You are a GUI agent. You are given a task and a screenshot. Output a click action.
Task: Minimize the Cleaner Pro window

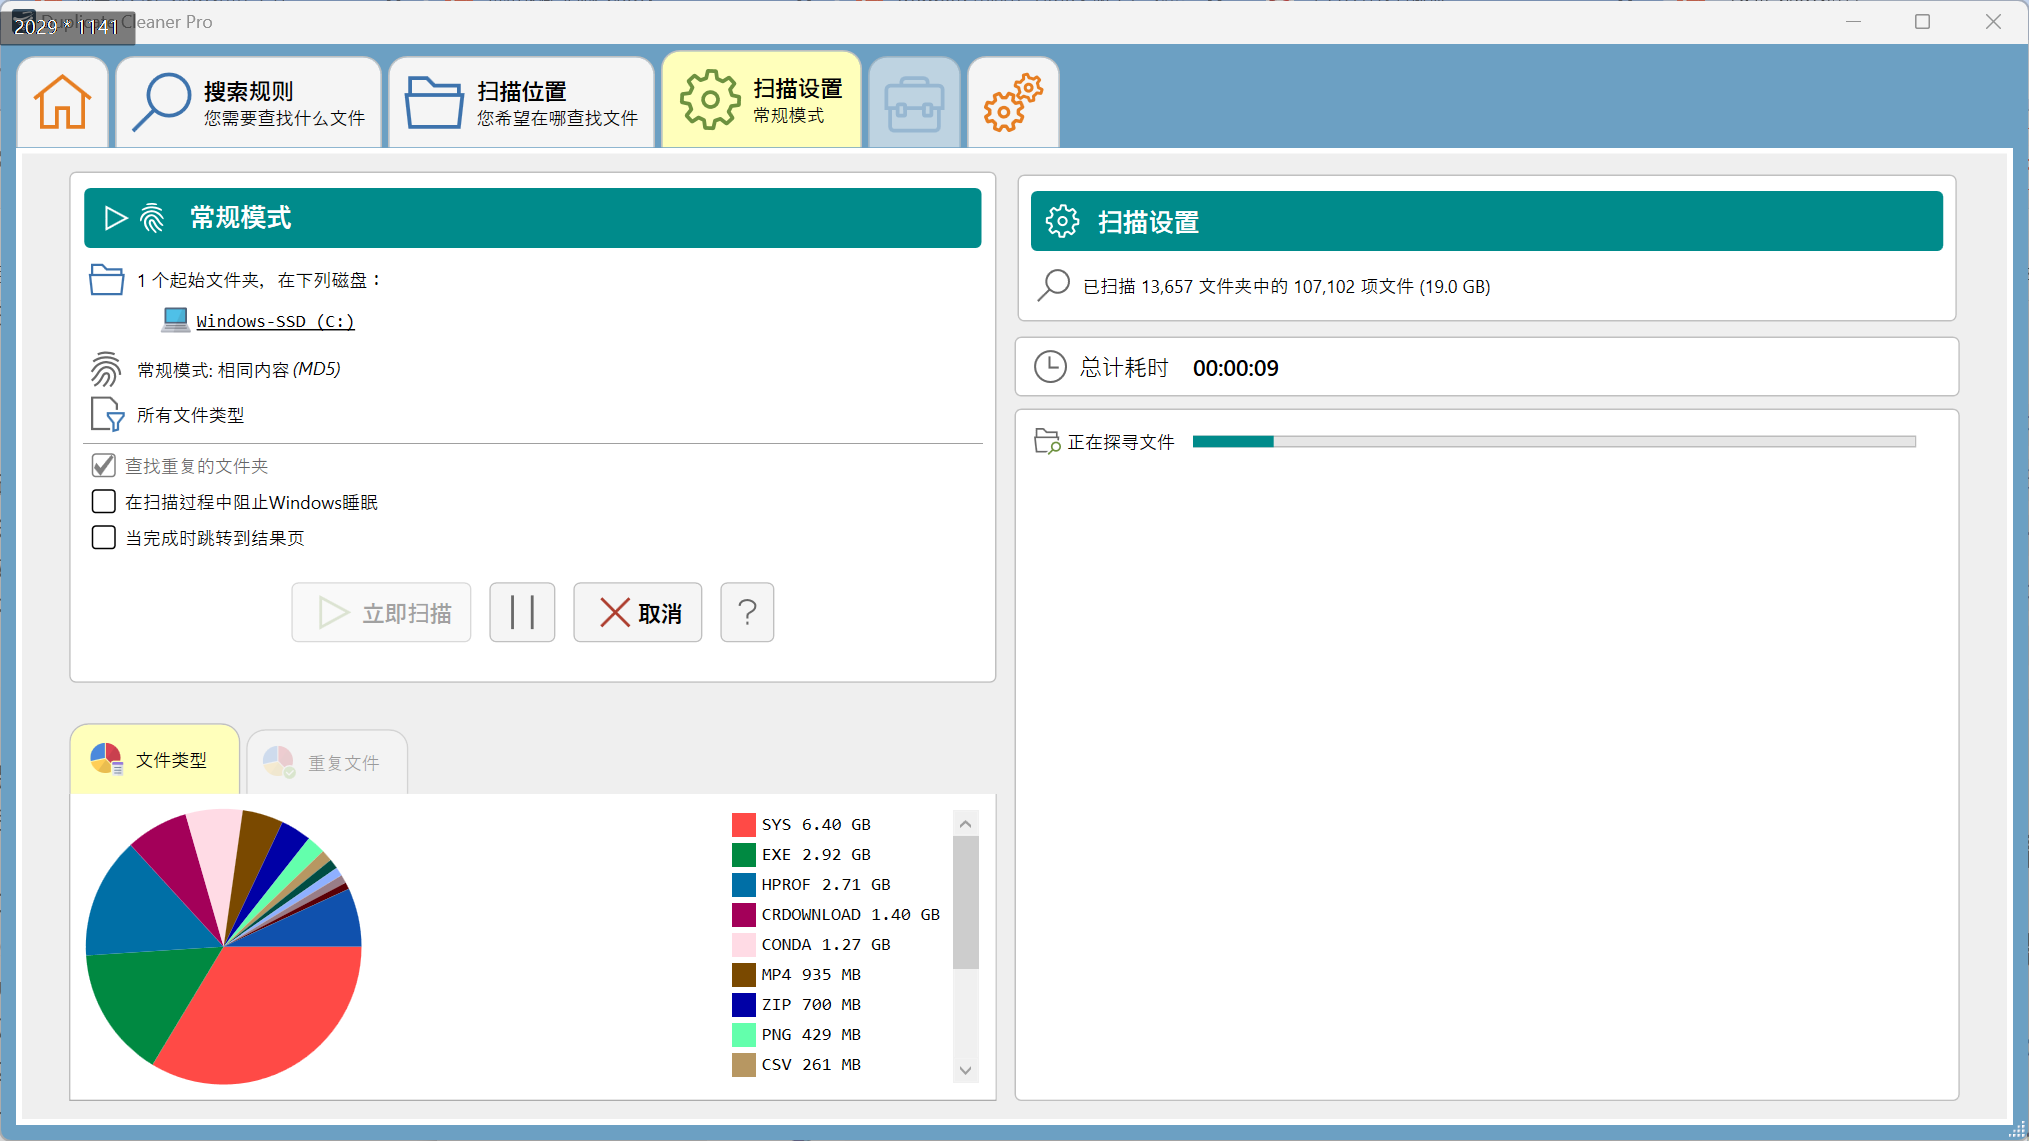pyautogui.click(x=1853, y=21)
